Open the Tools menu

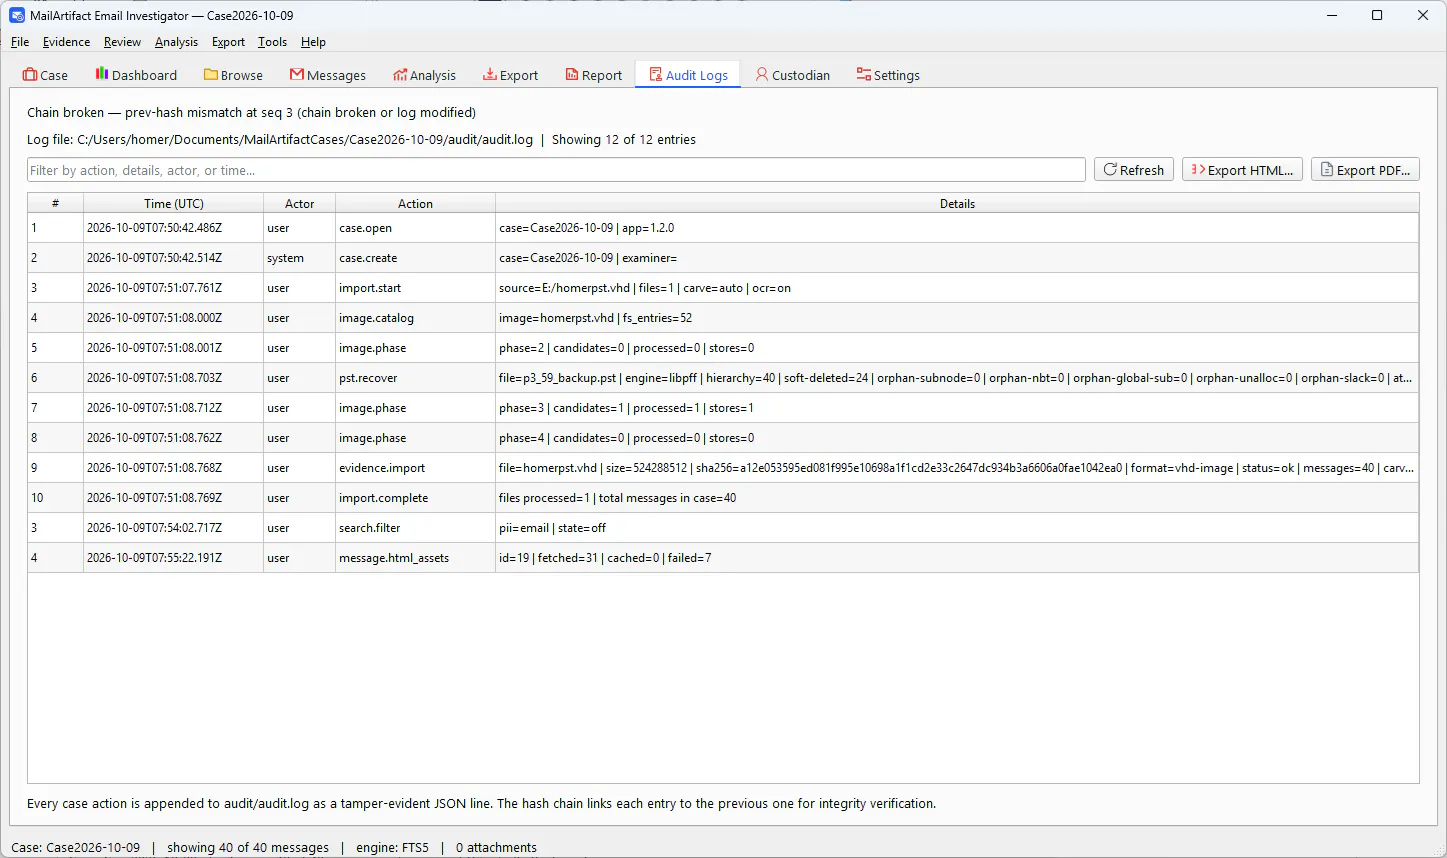pyautogui.click(x=272, y=42)
